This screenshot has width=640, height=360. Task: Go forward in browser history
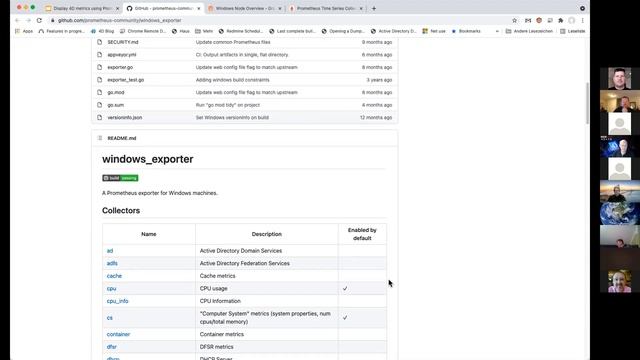(28, 20)
